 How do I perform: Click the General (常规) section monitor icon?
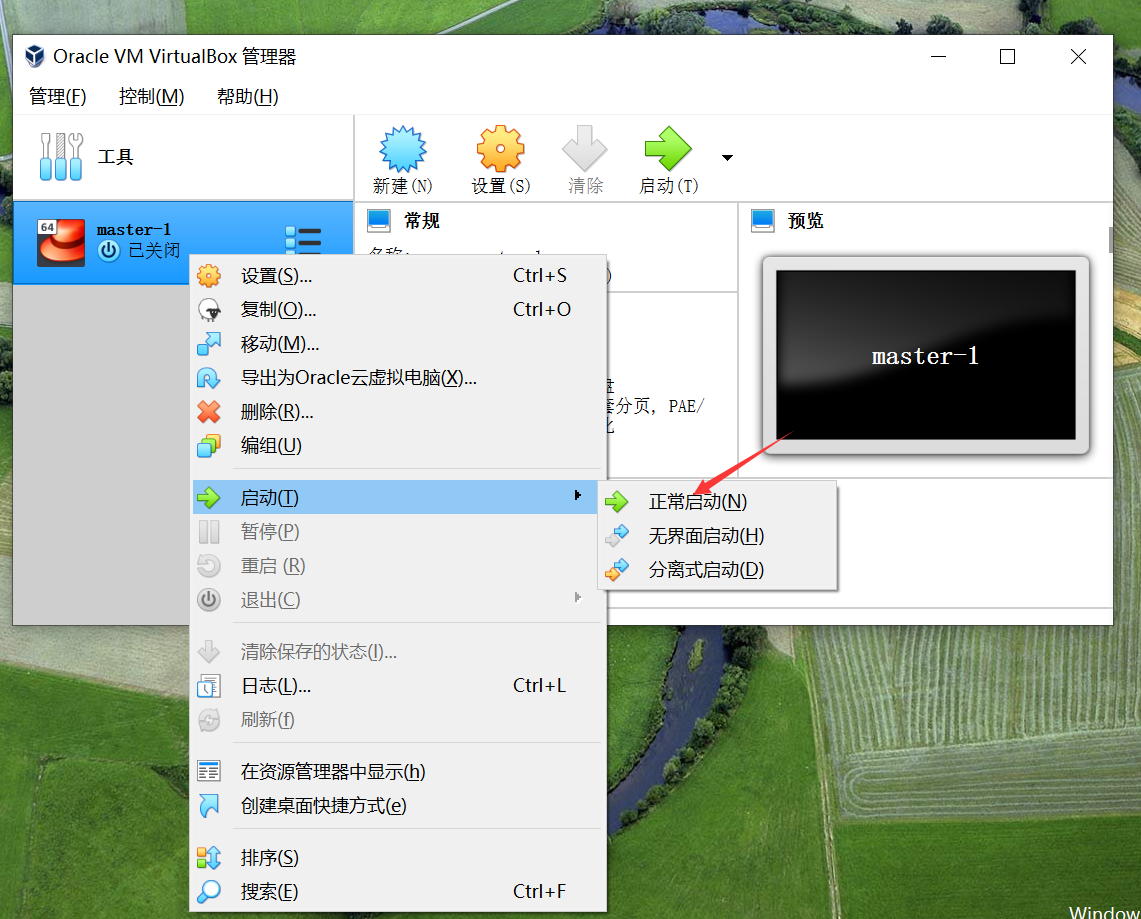379,220
